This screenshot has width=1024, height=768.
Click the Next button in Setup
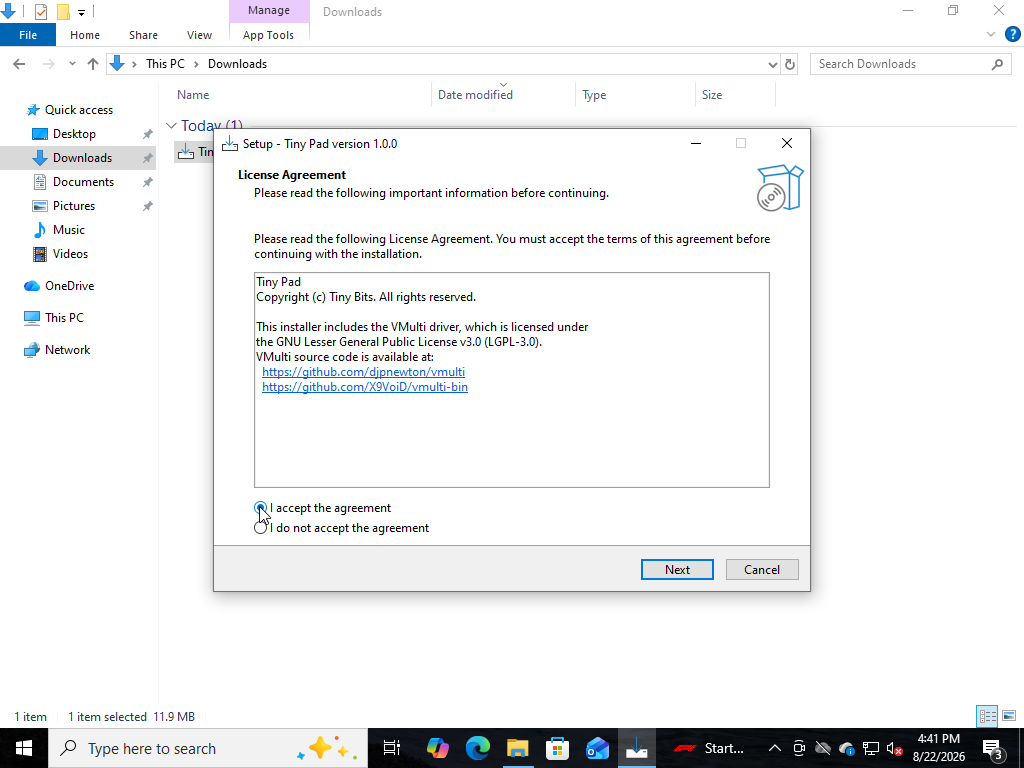677,569
